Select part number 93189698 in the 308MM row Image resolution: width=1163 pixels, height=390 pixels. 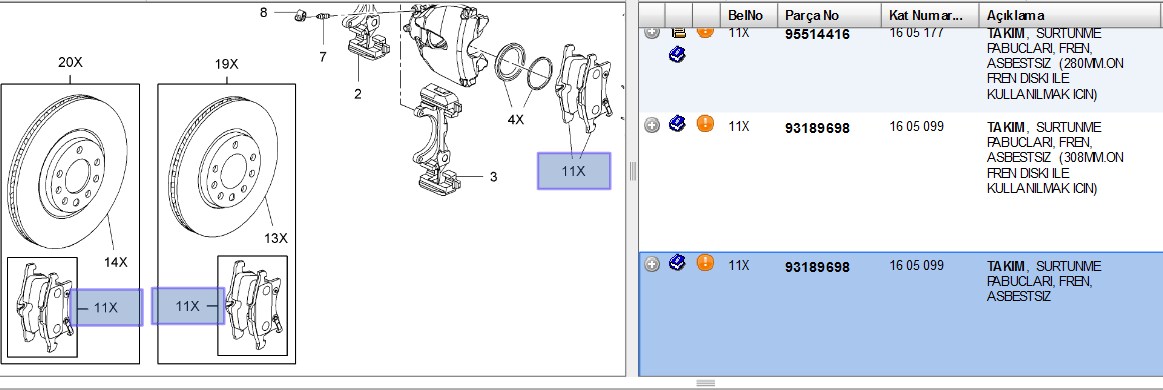(817, 128)
